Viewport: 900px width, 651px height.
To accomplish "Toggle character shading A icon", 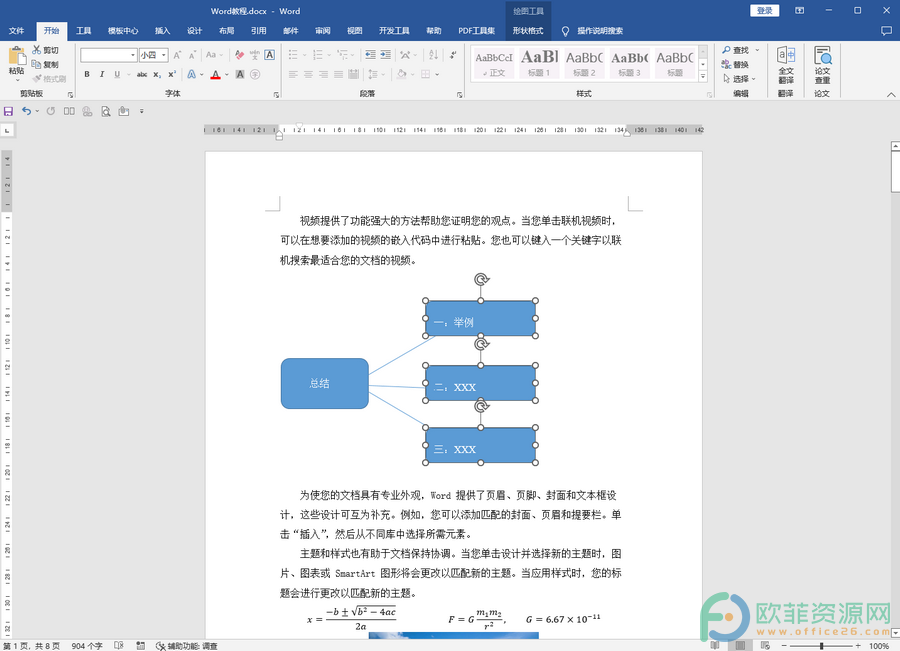I will pyautogui.click(x=240, y=74).
